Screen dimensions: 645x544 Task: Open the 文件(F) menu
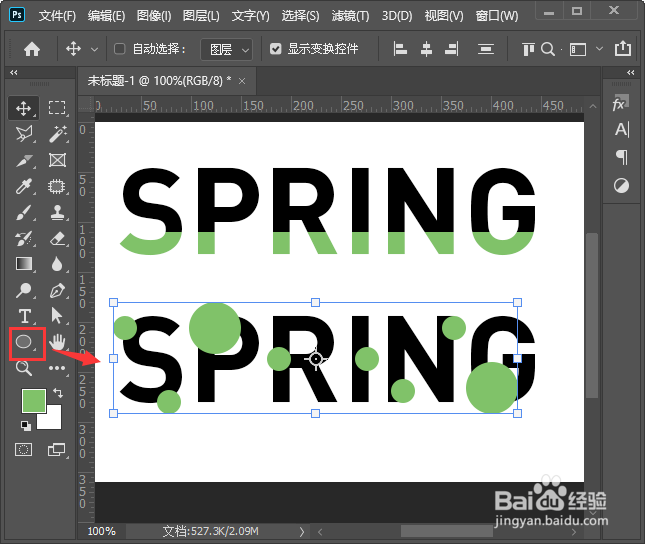pyautogui.click(x=57, y=16)
